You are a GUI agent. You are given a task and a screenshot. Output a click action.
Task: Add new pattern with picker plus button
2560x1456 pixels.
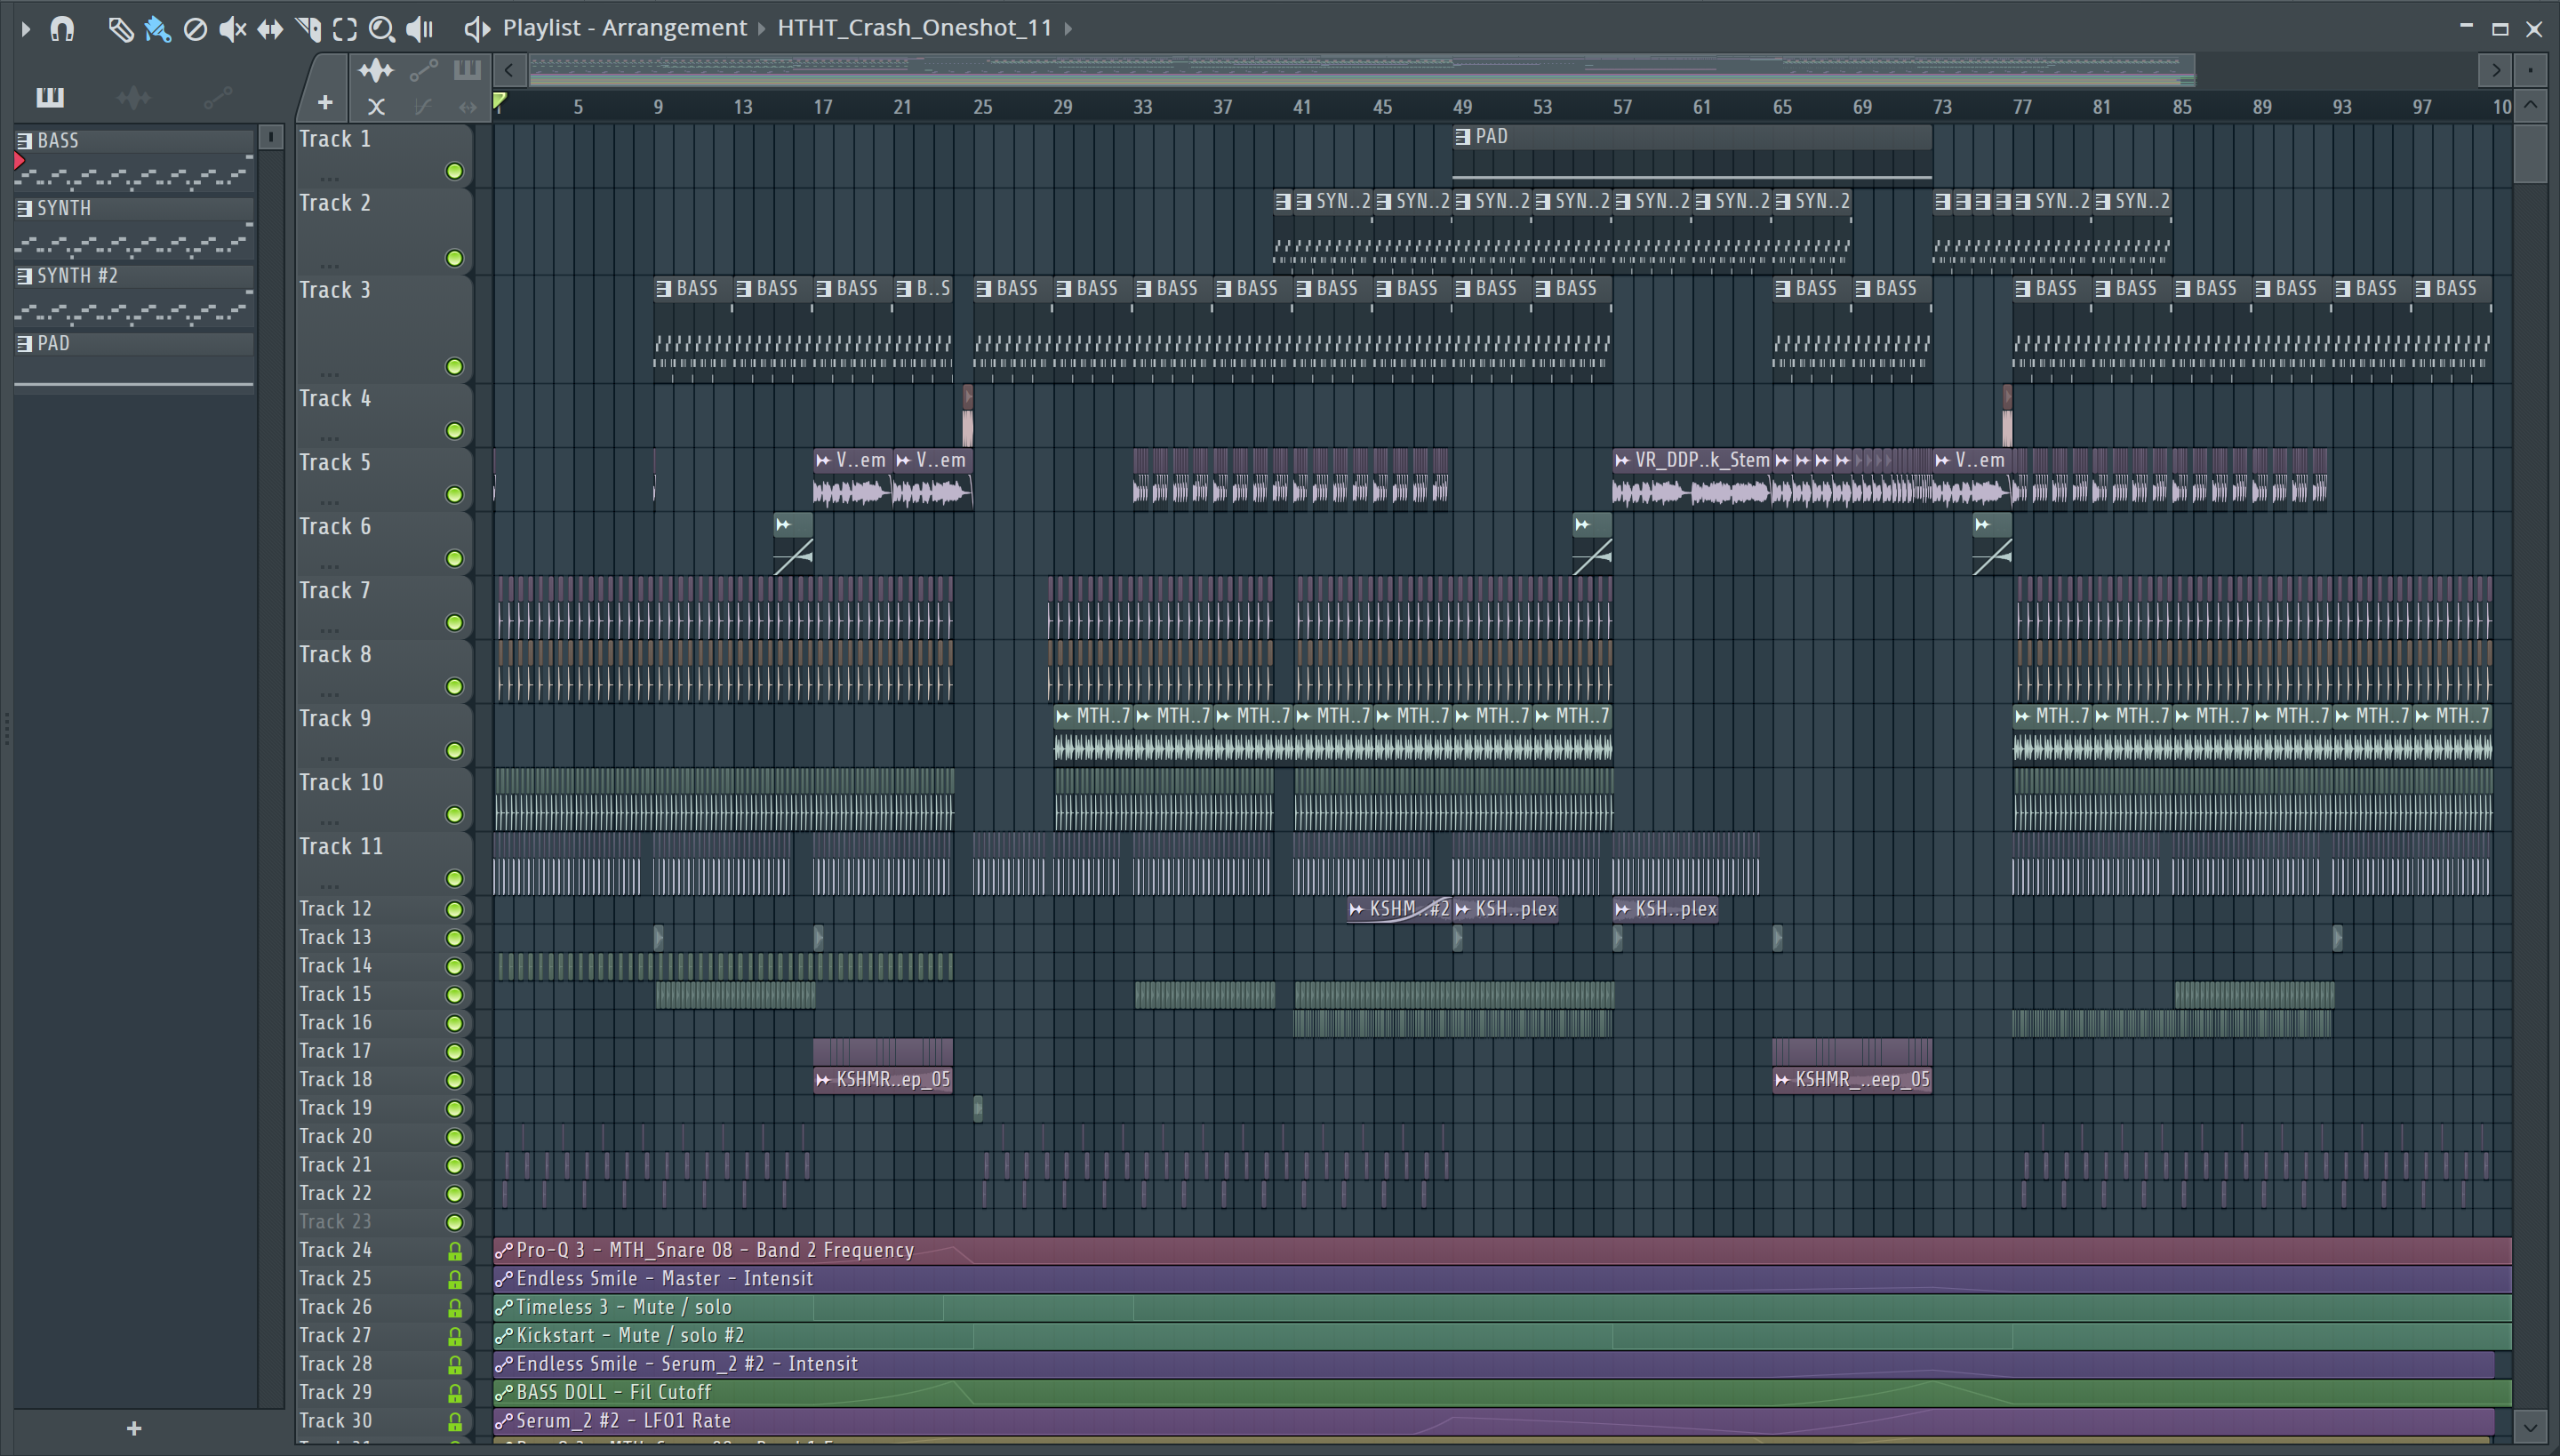pos(134,1428)
